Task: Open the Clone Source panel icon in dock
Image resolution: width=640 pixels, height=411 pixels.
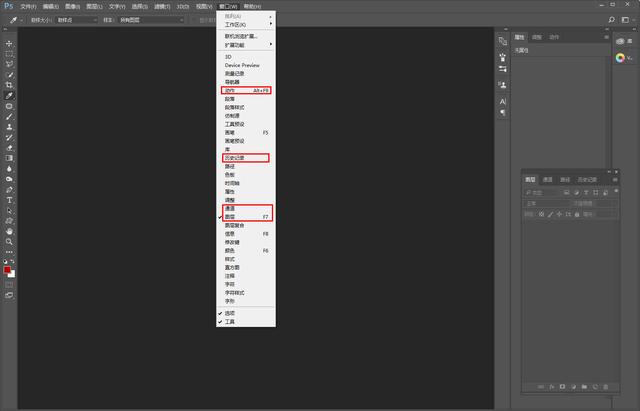Action: [x=503, y=85]
